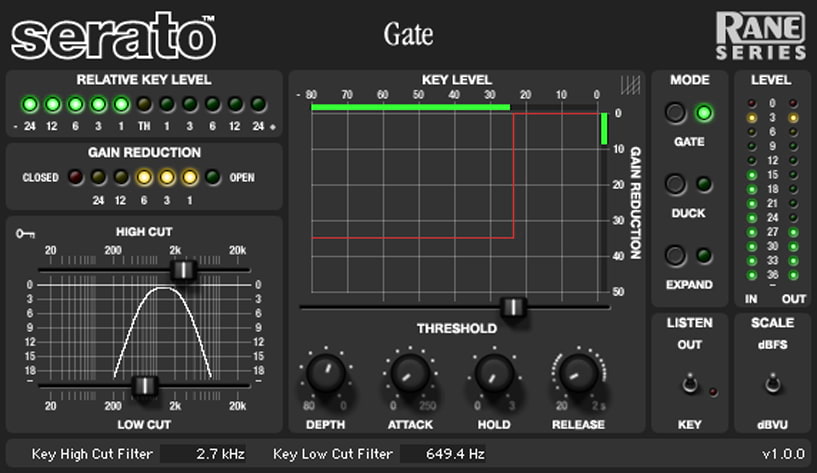
Task: Click the green Key Level meter bar
Action: [411, 107]
